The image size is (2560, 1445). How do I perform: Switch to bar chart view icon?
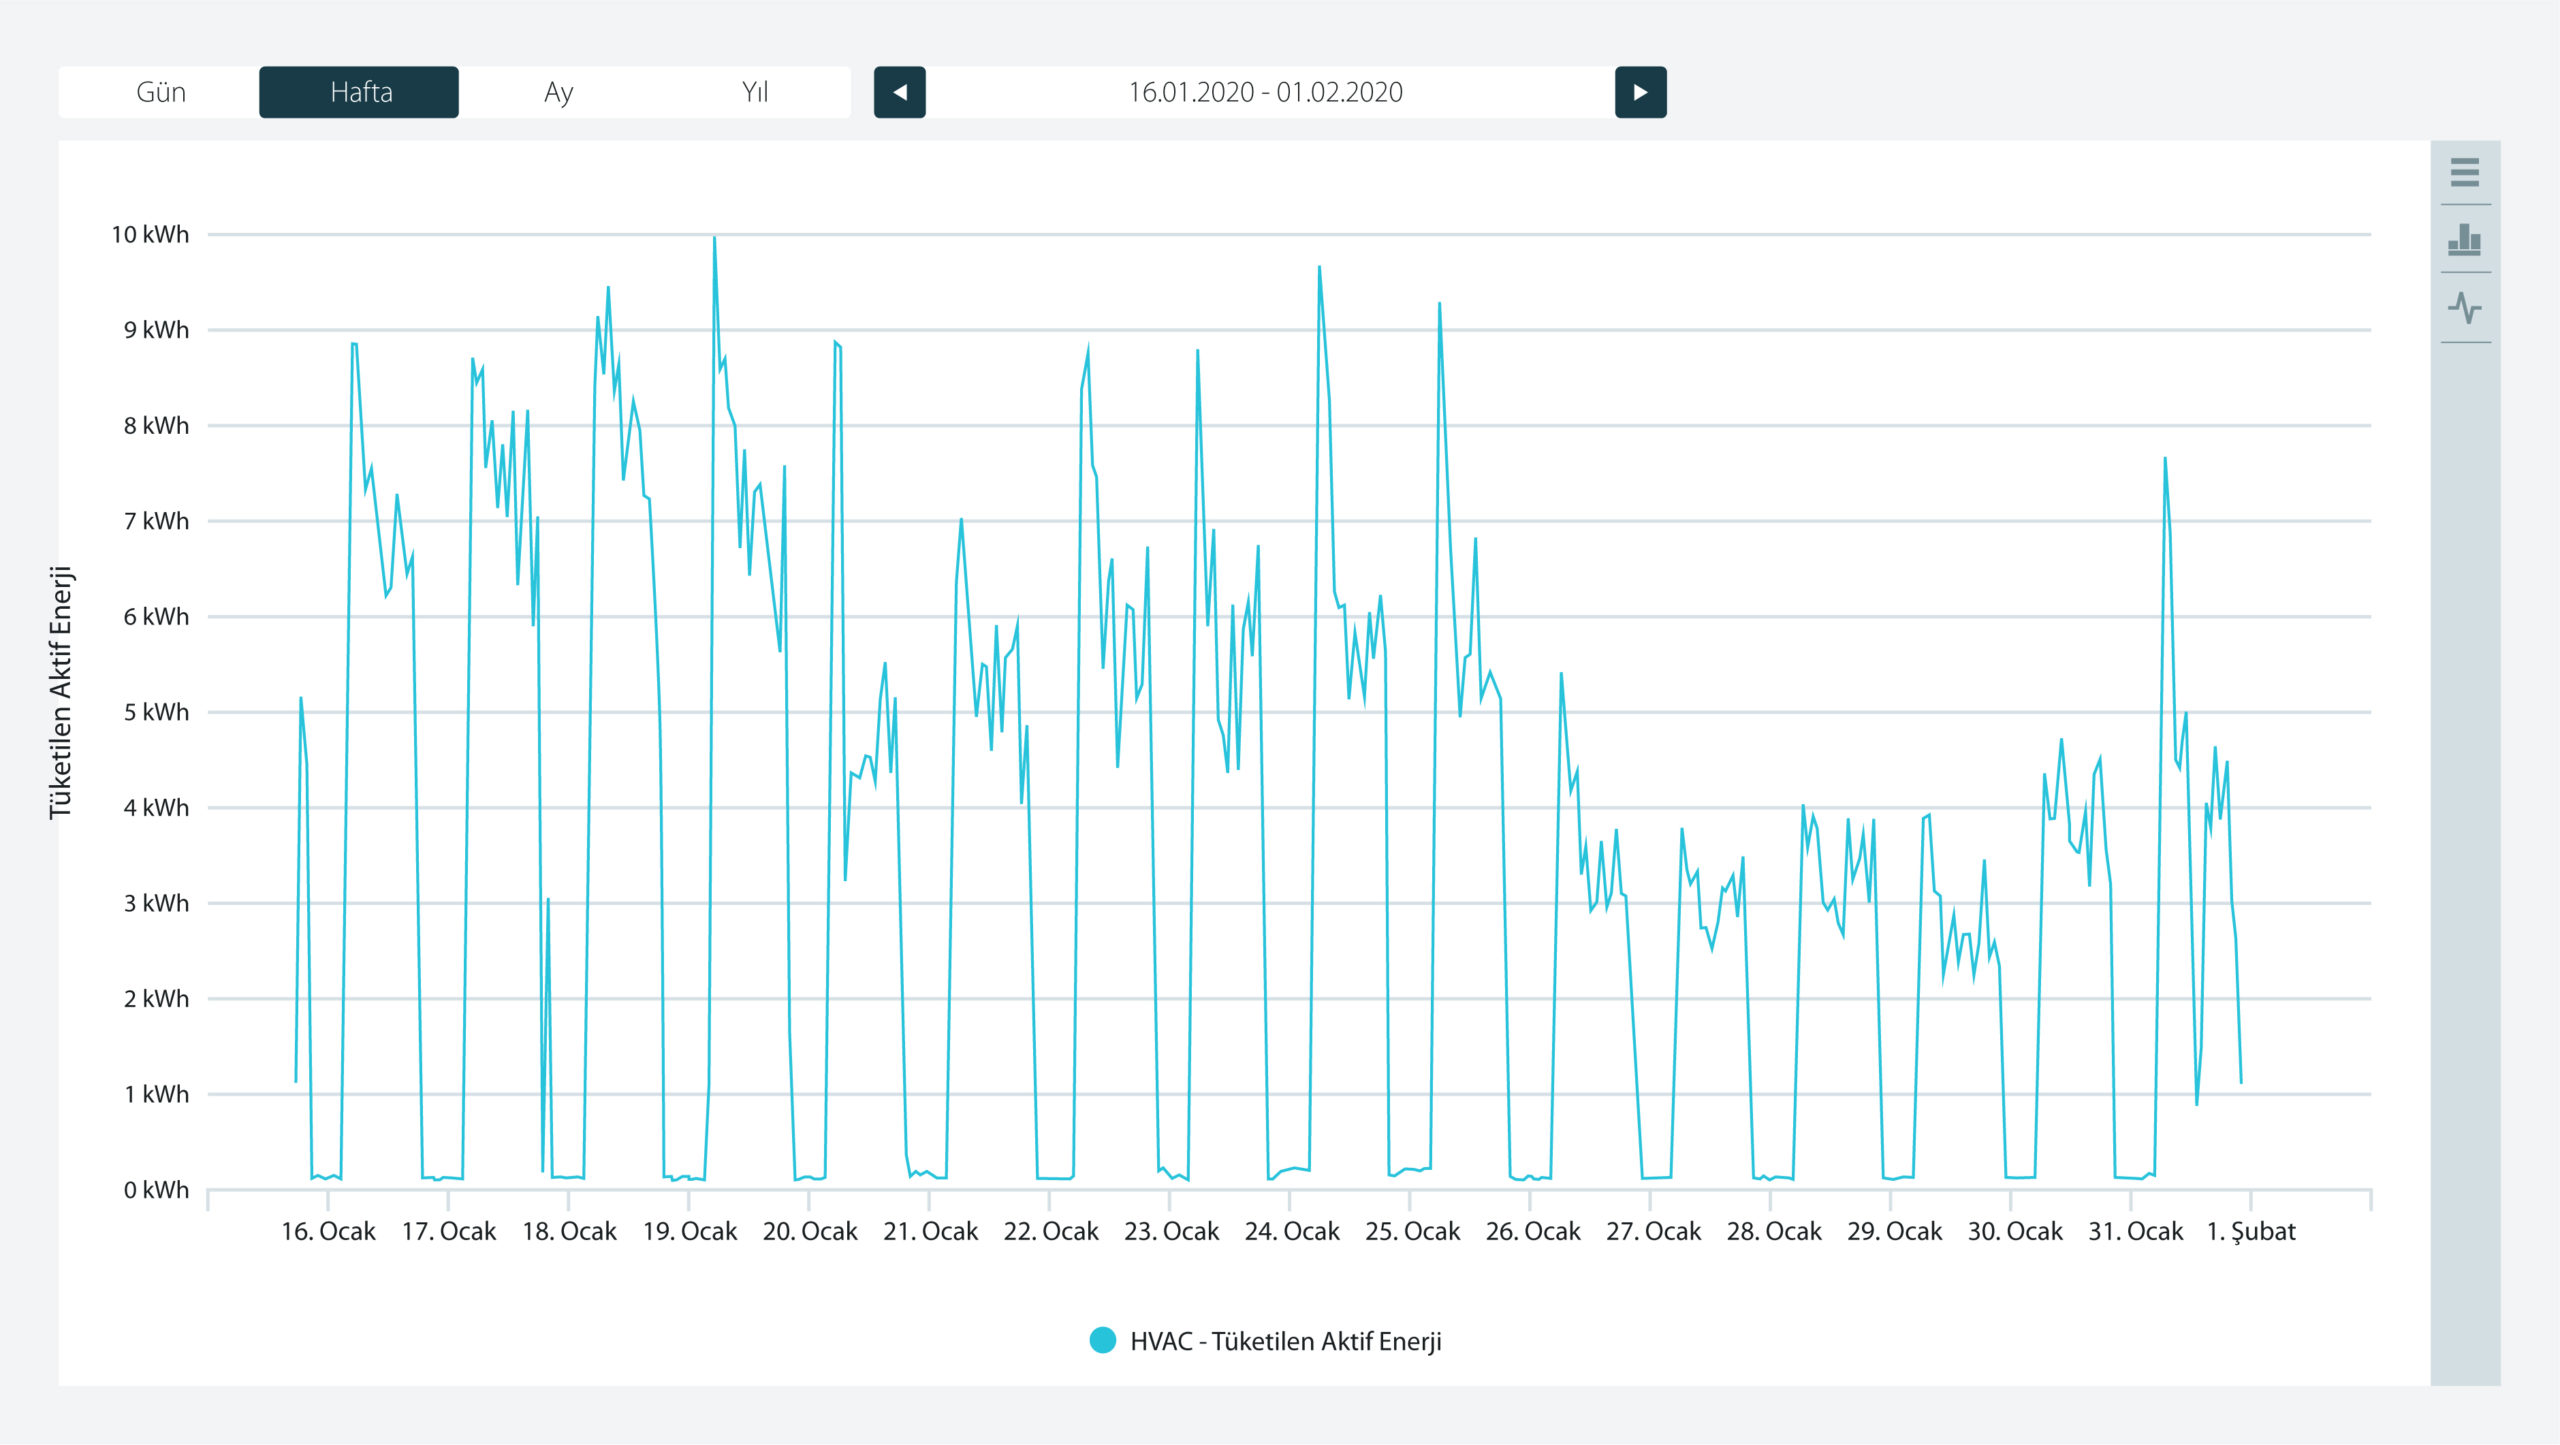(x=2465, y=240)
